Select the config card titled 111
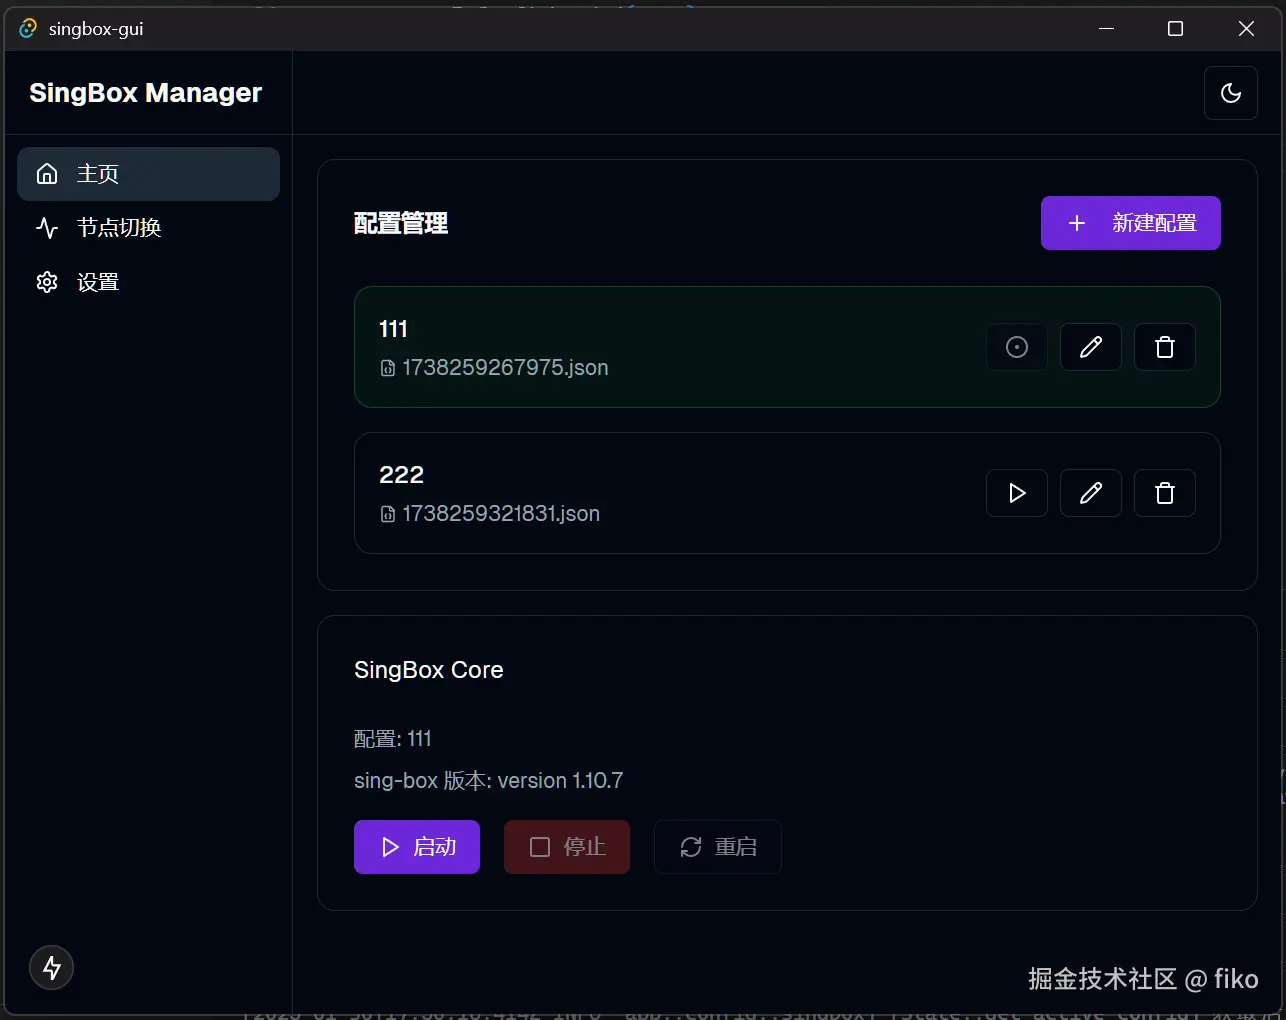Screen dimensions: 1286x1020 click(787, 347)
